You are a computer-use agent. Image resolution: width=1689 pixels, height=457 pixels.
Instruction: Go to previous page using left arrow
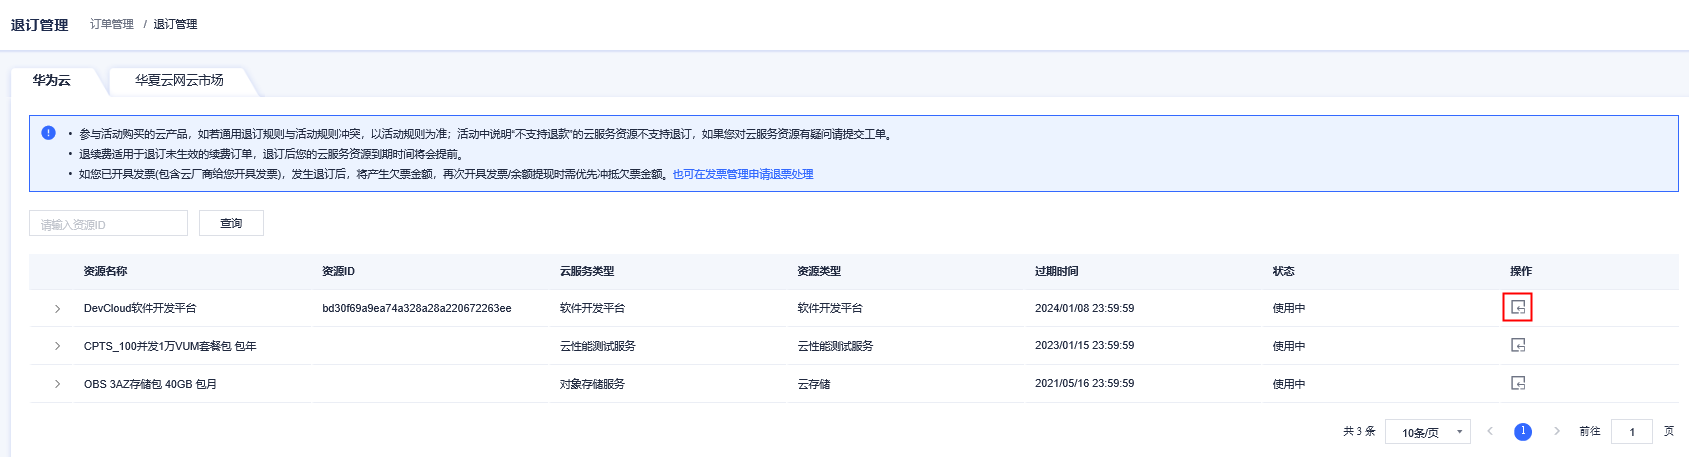(1490, 432)
